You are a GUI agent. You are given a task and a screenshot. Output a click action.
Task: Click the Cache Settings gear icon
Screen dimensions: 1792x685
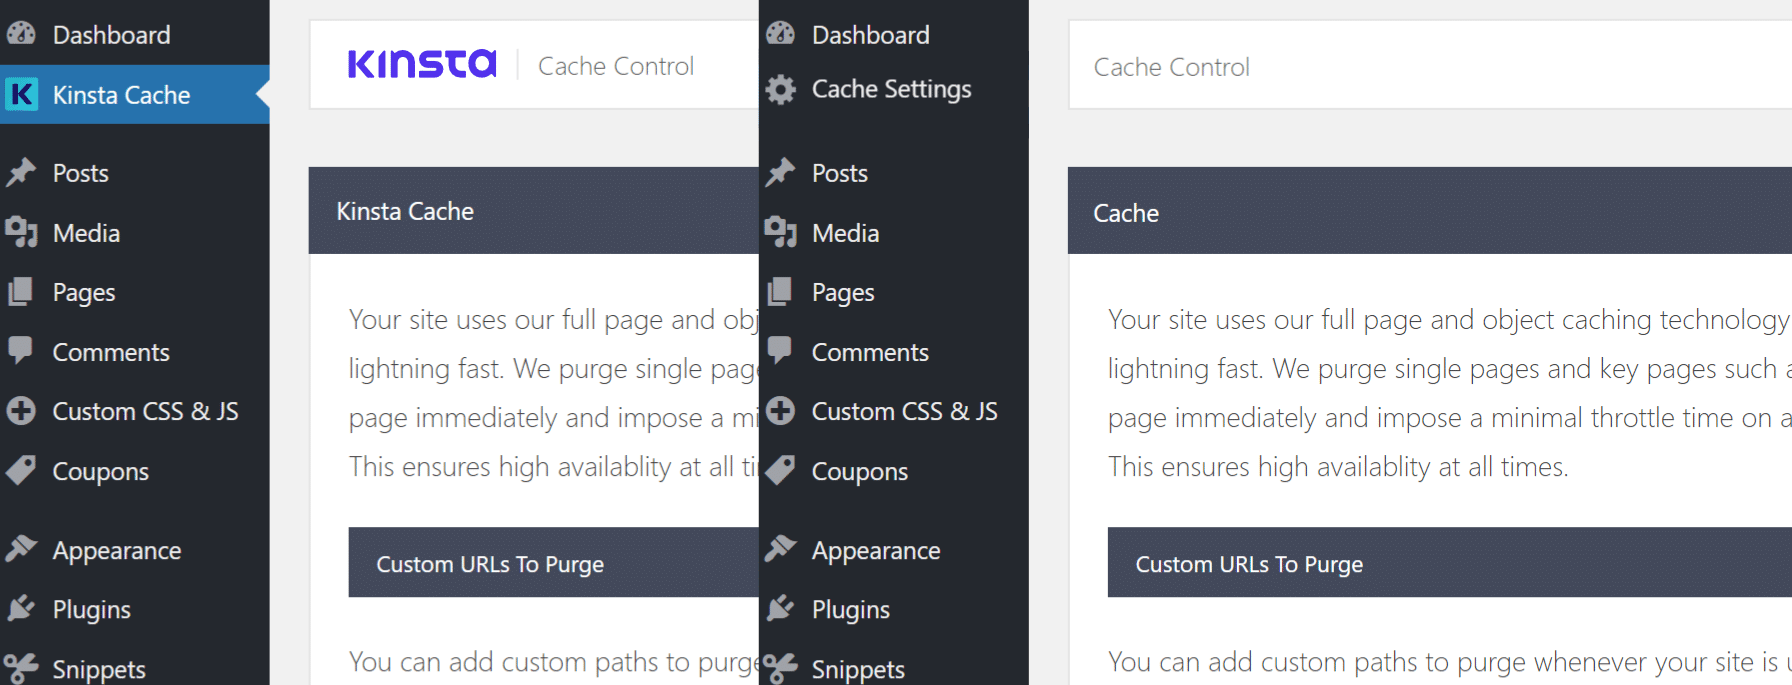(781, 89)
